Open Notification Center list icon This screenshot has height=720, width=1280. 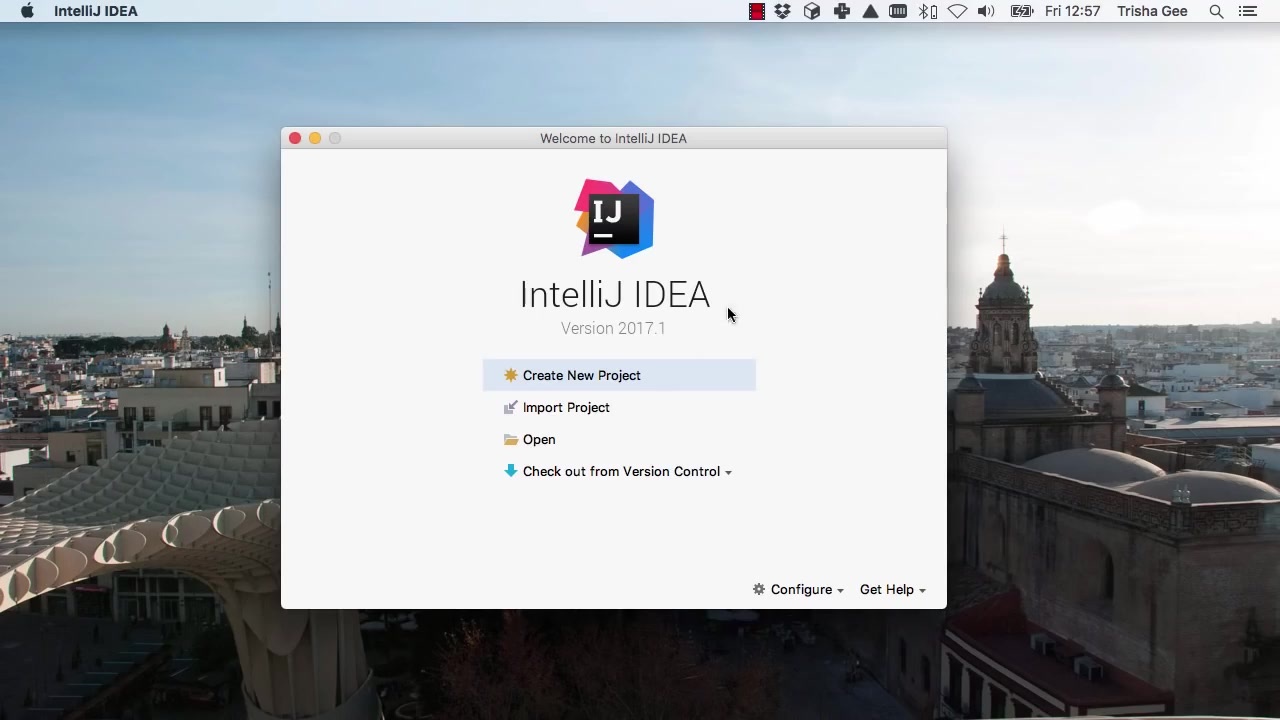(x=1247, y=11)
